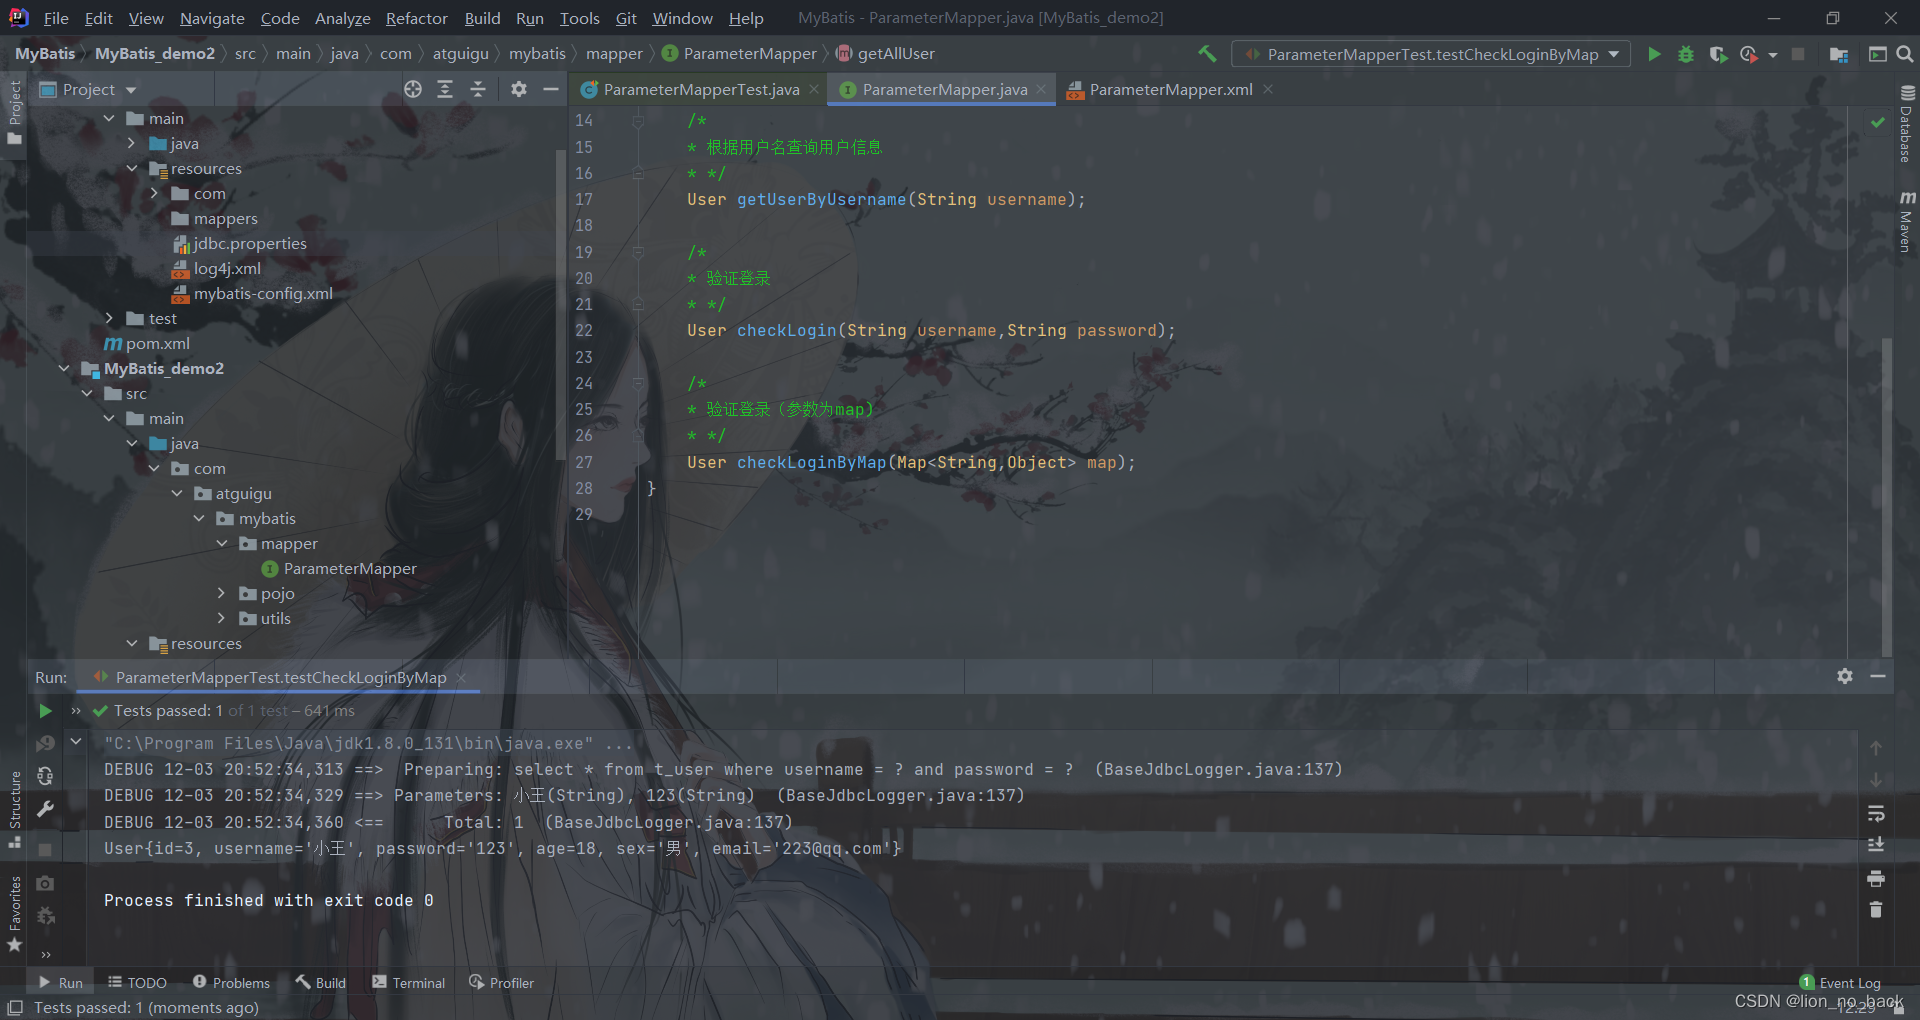Expand the pojo package
This screenshot has width=1920, height=1020.
[x=222, y=593]
